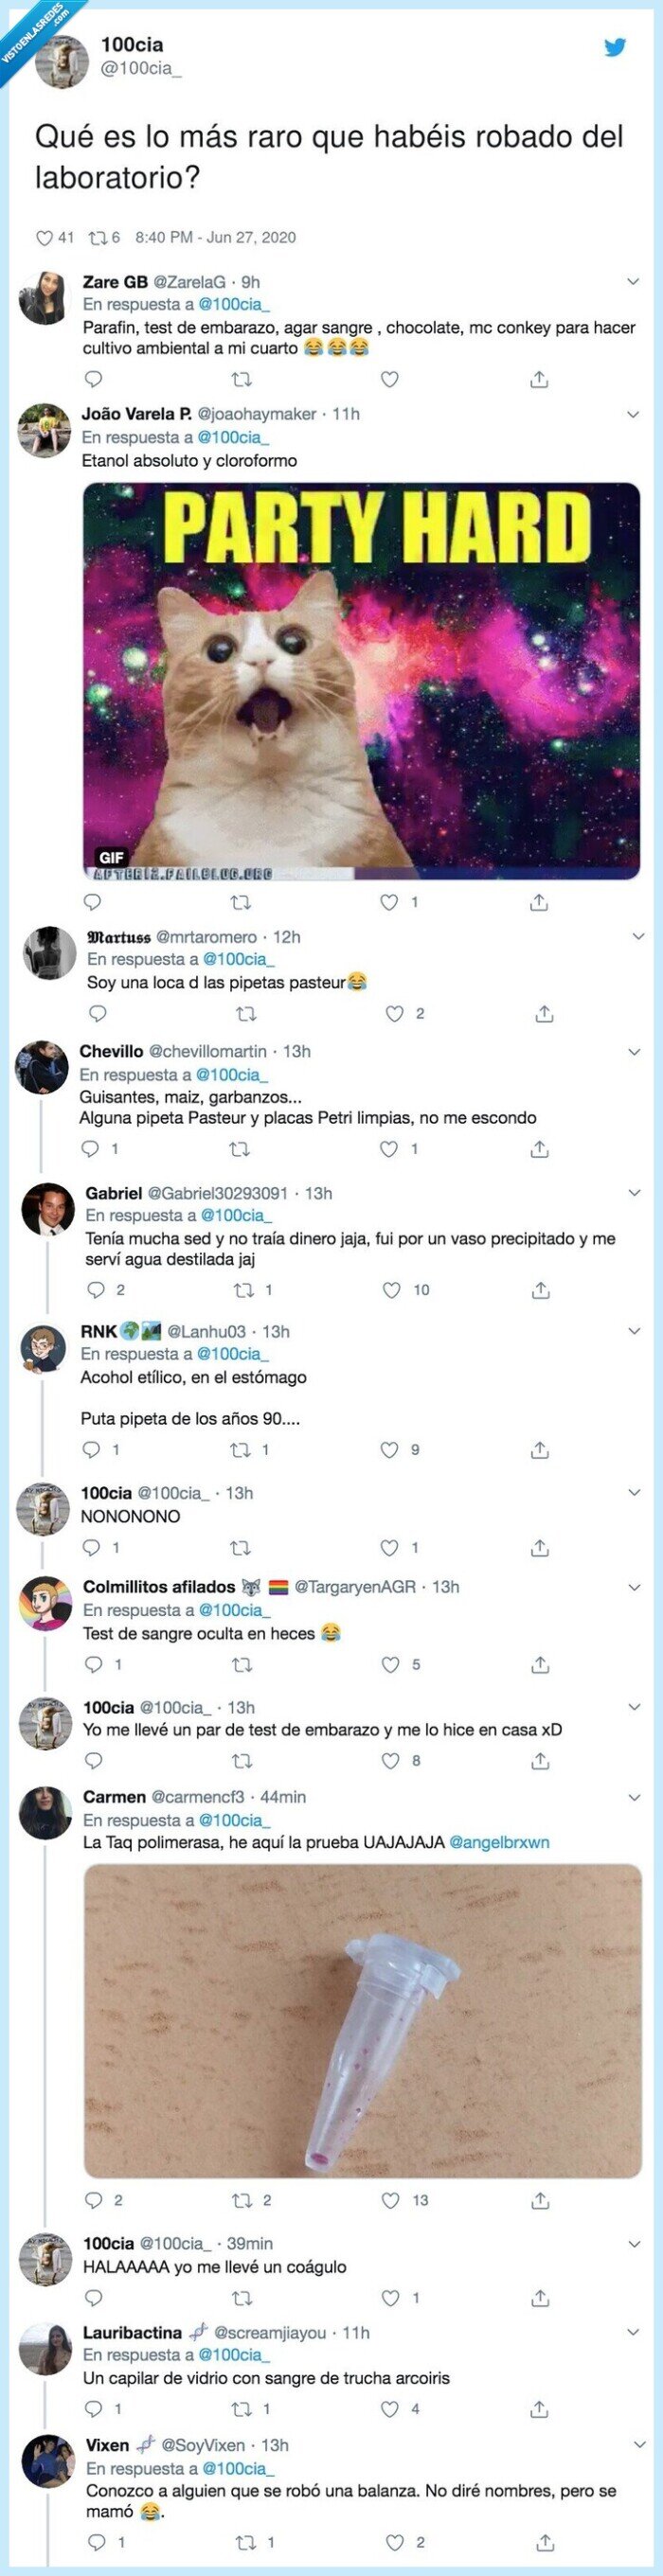Toggle the like on Martuss's pipetas pasteur reply
Screen dimensions: 663x2576
tap(385, 1014)
